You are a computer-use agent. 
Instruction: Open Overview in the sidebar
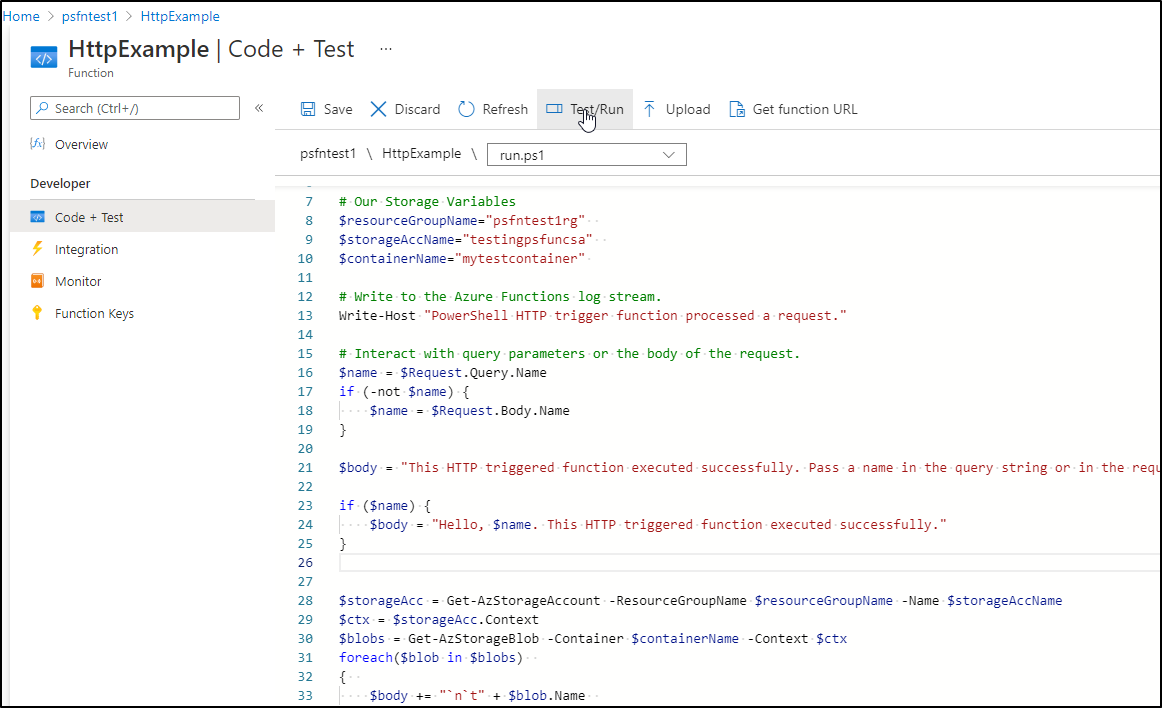[x=82, y=145]
